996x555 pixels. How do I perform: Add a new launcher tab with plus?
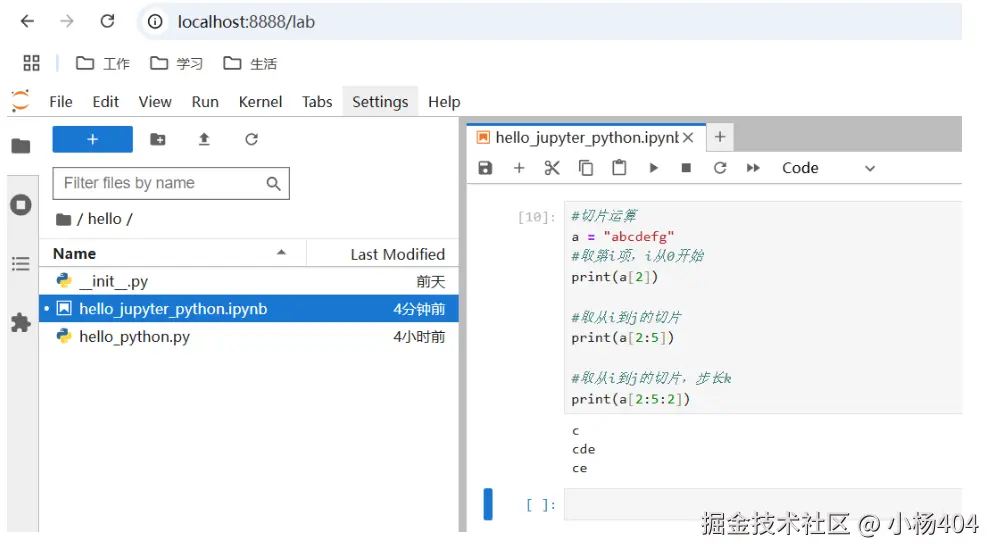[720, 137]
